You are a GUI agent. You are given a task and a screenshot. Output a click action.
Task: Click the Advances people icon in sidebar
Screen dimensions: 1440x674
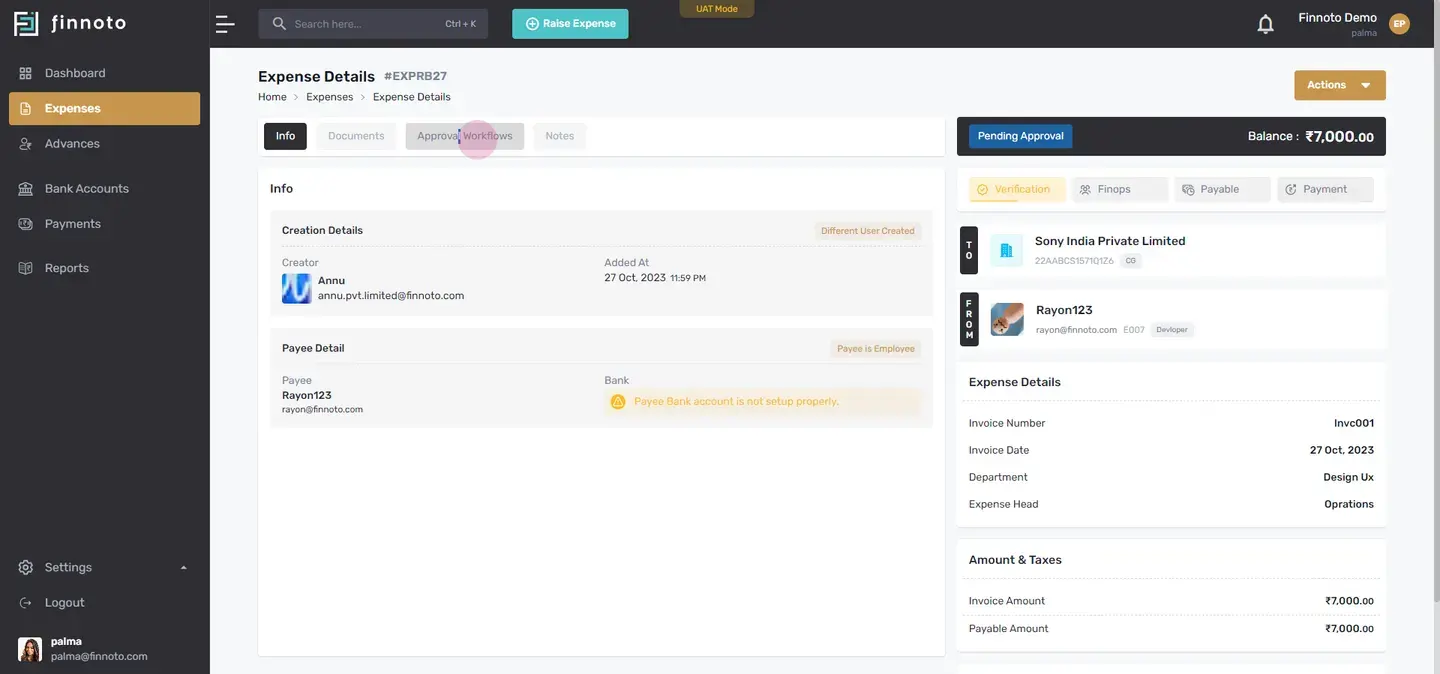coord(26,144)
